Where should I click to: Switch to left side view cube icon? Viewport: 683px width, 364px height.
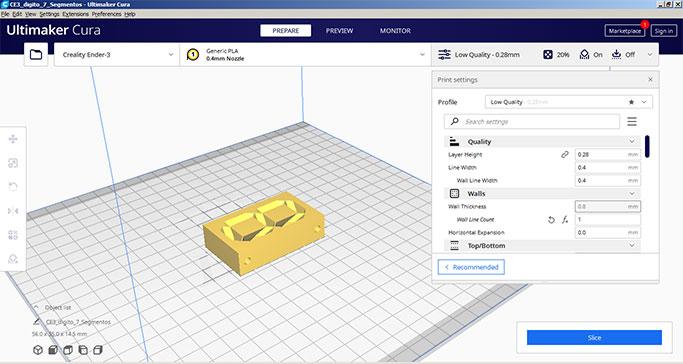tap(83, 350)
